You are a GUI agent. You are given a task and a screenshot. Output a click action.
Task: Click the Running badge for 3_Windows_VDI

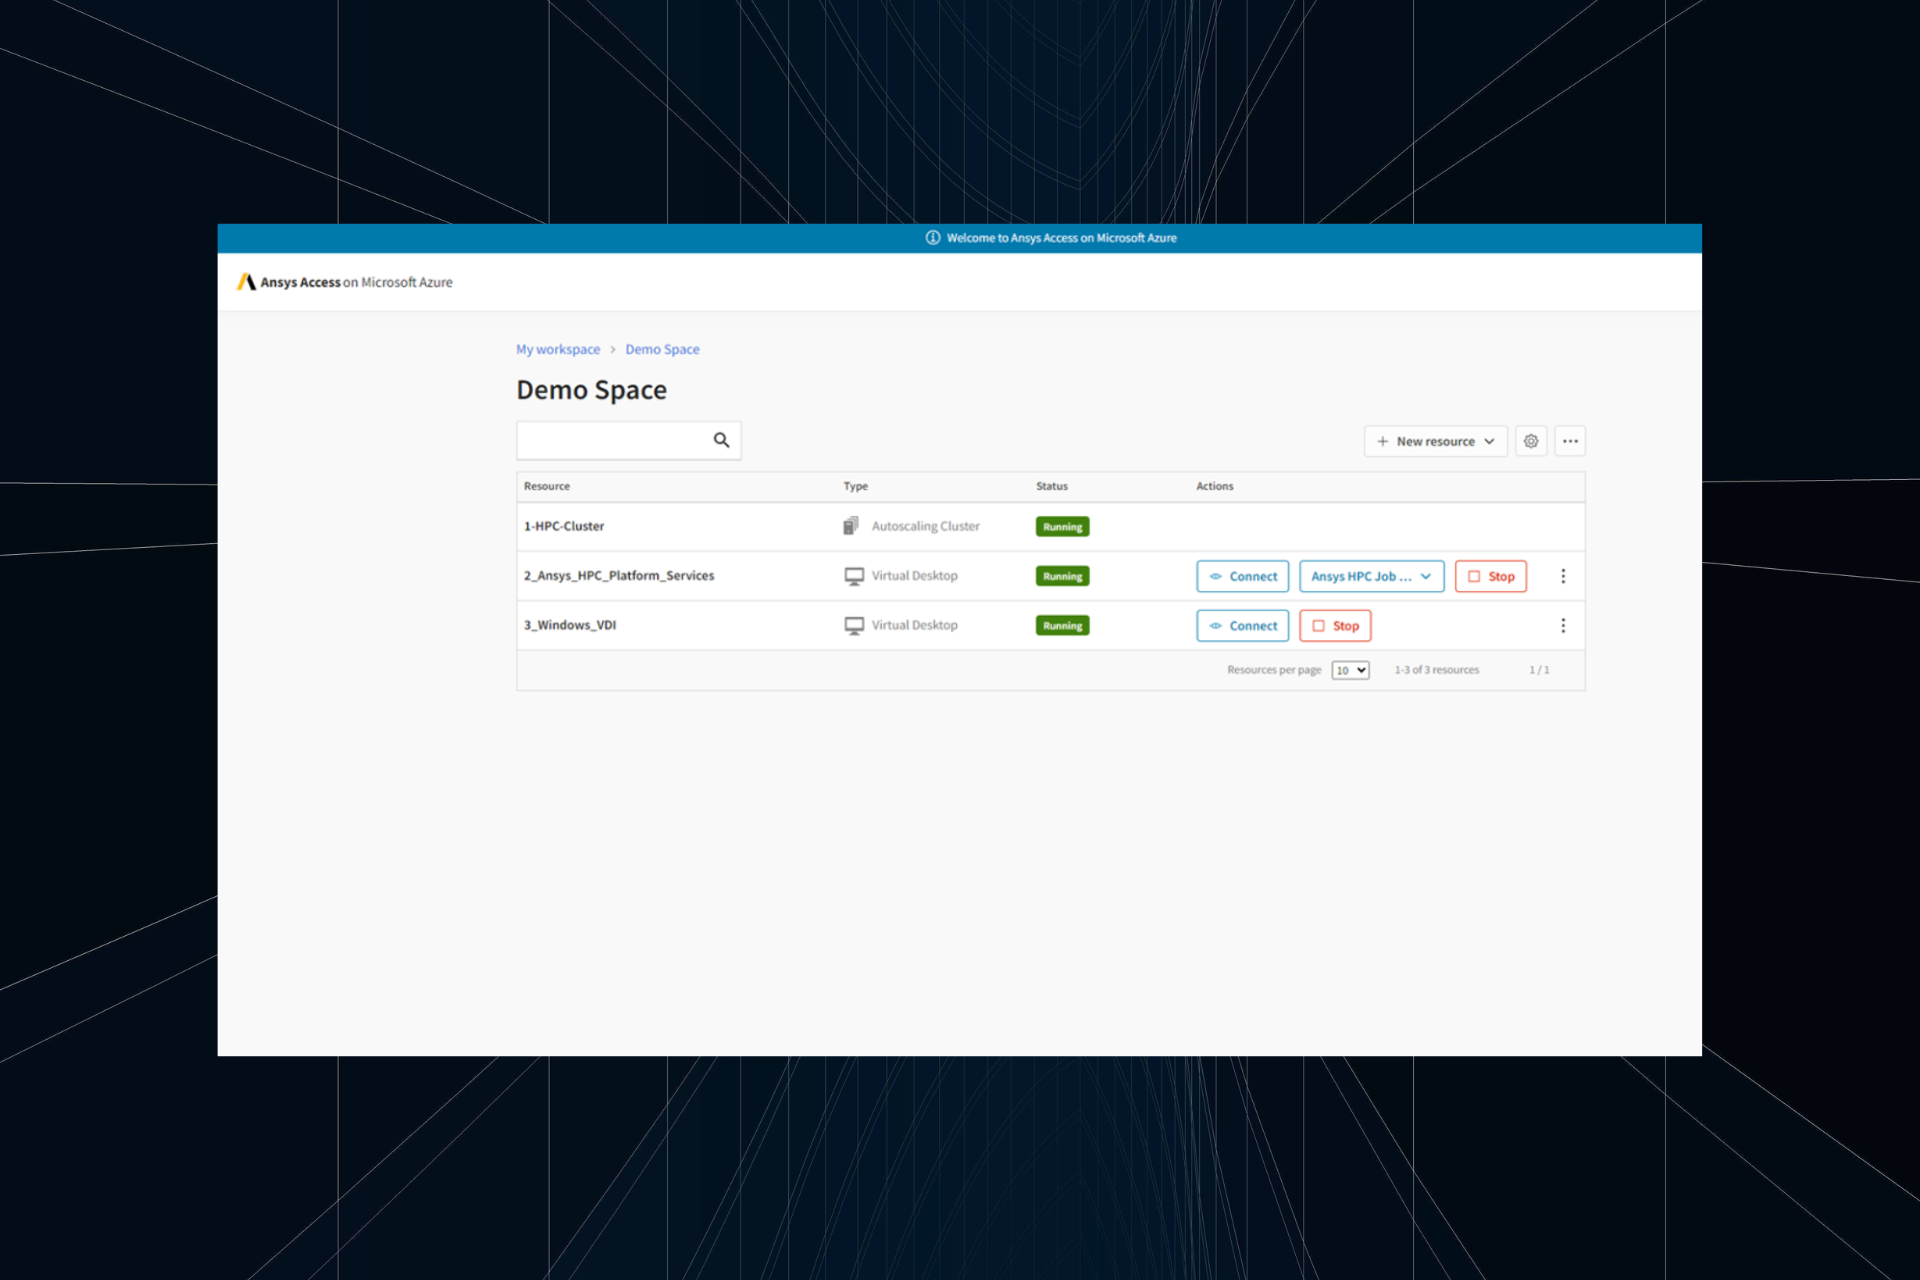point(1062,626)
